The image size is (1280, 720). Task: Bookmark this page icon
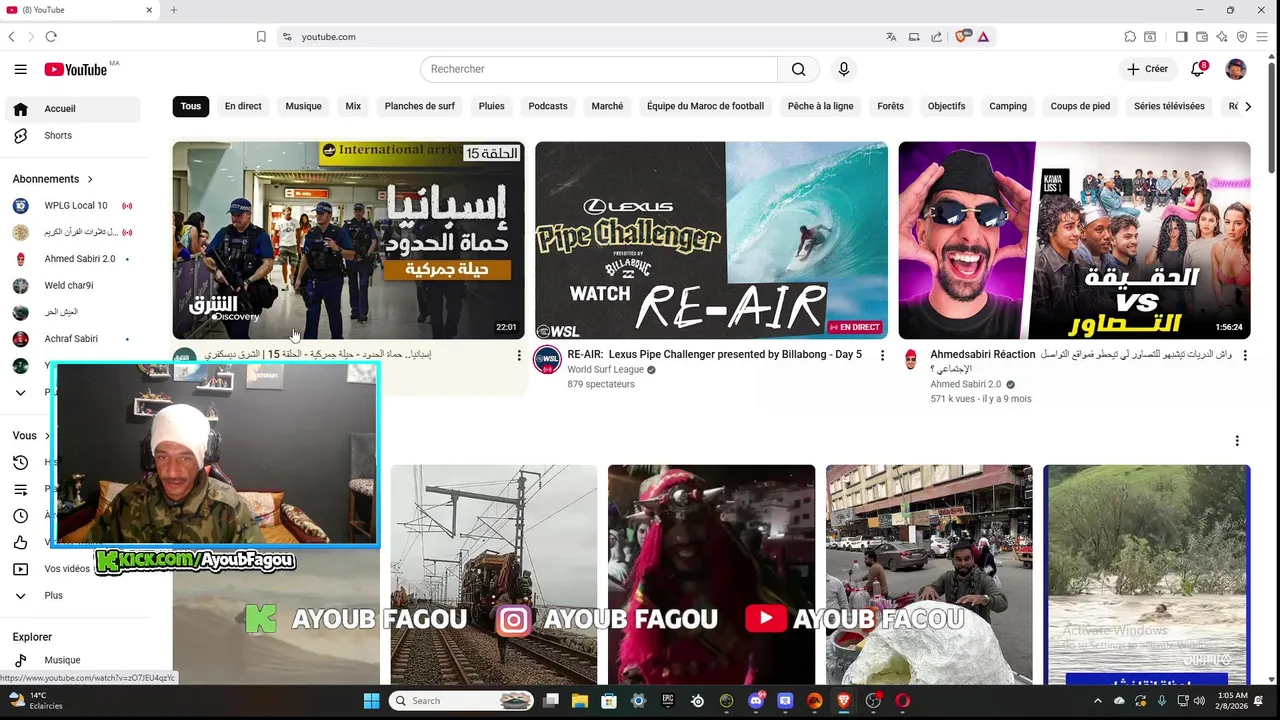261,37
